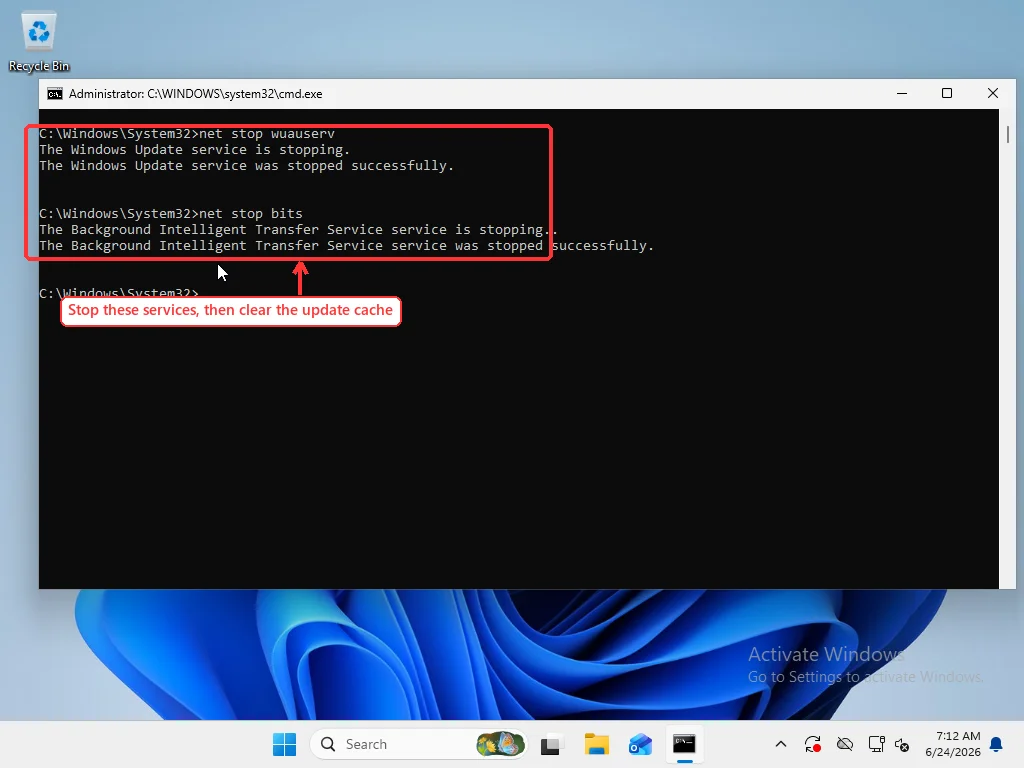This screenshot has height=768, width=1024.
Task: Click the 'Transfer Service service was stopped successfully' line
Action: (x=346, y=246)
